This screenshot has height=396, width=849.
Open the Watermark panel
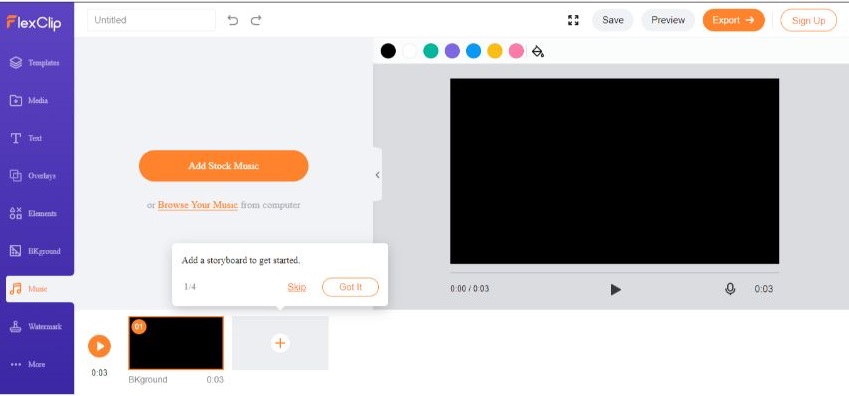37,327
